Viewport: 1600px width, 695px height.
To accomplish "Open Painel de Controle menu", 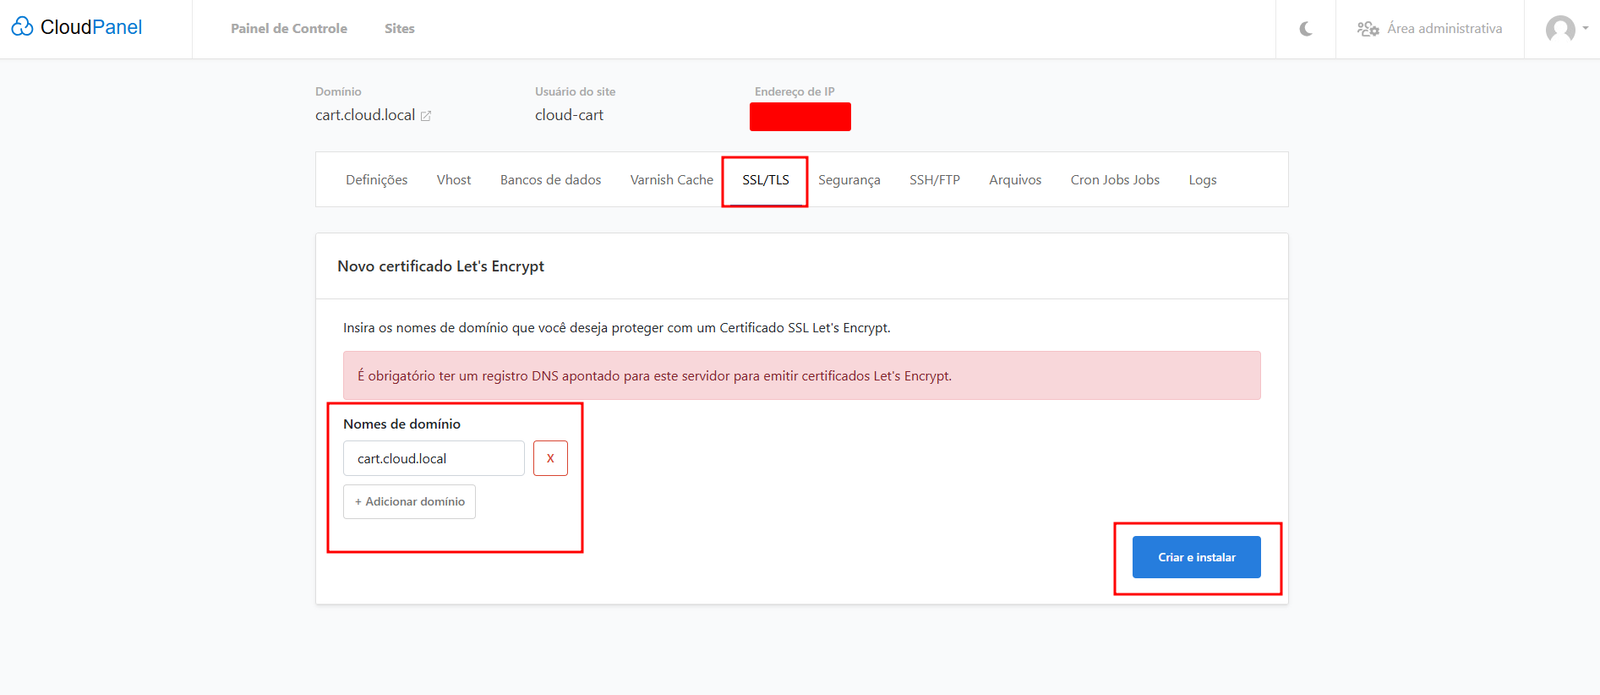I will tap(289, 29).
